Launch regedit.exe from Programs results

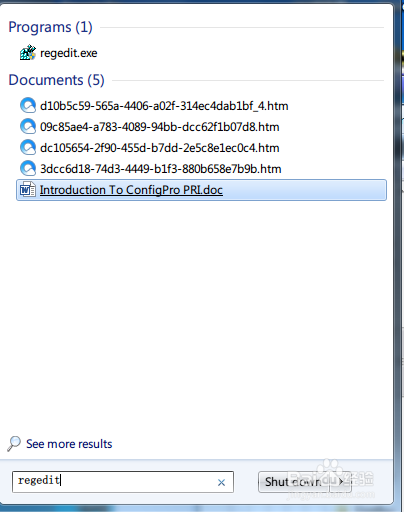pos(69,53)
